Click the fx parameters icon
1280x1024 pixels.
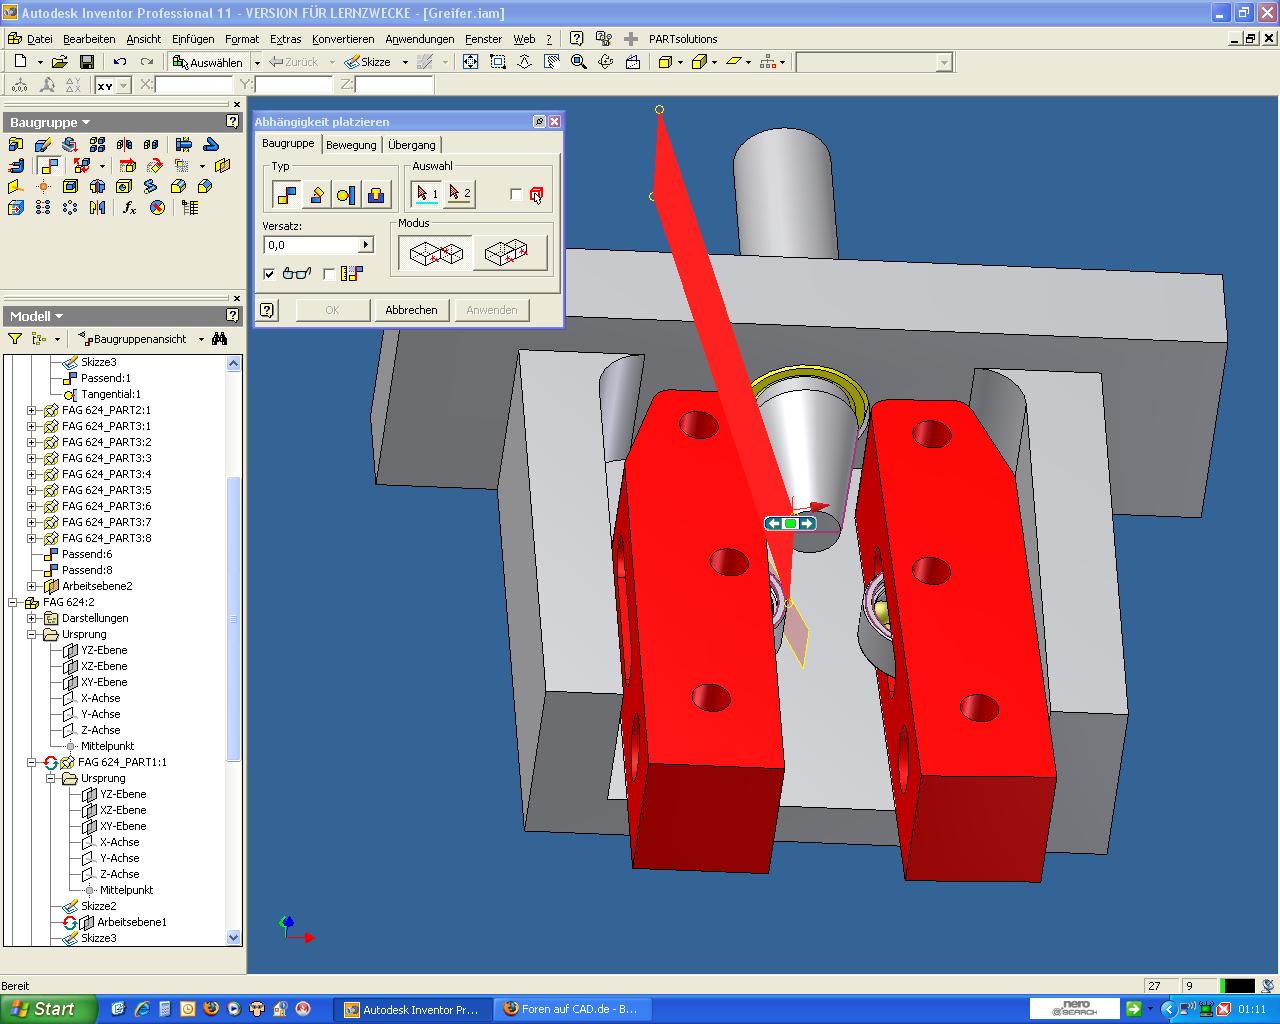[x=130, y=208]
